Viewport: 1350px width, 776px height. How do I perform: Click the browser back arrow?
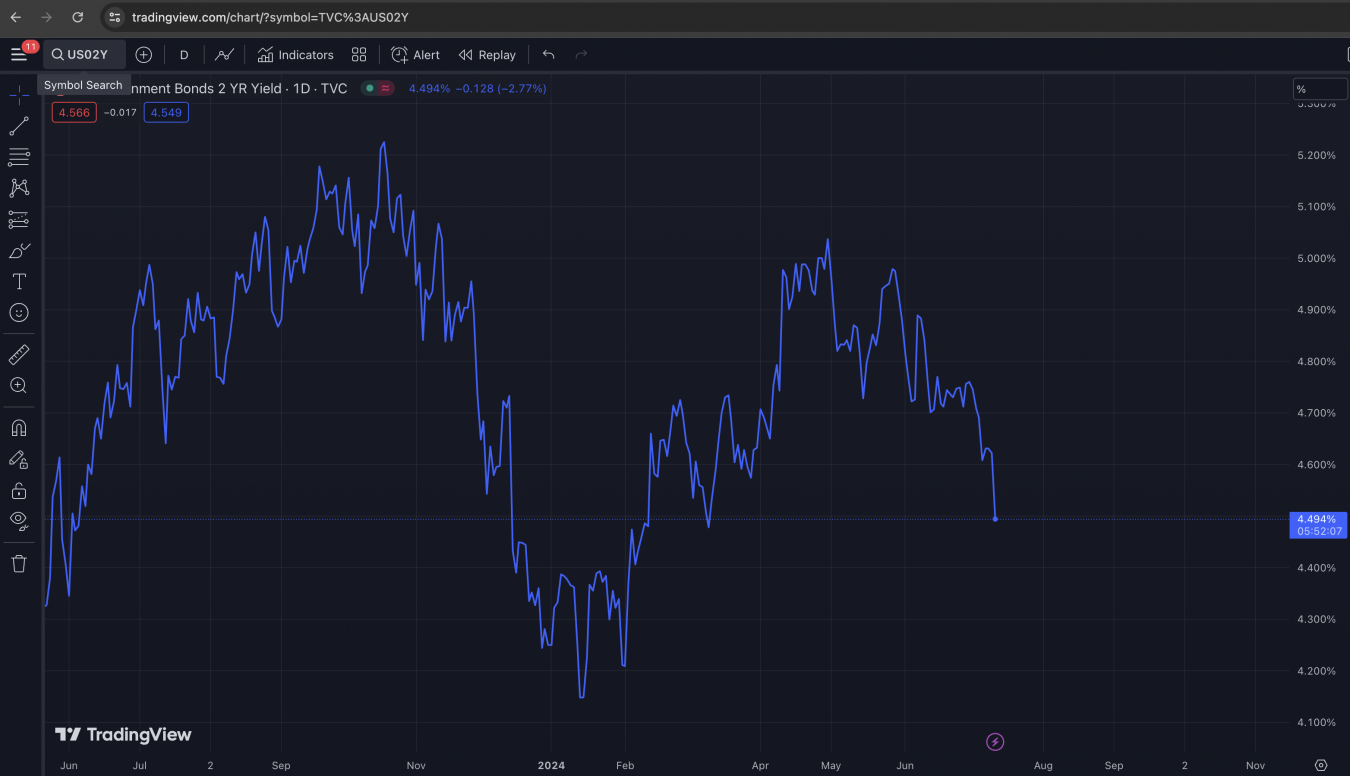(15, 17)
